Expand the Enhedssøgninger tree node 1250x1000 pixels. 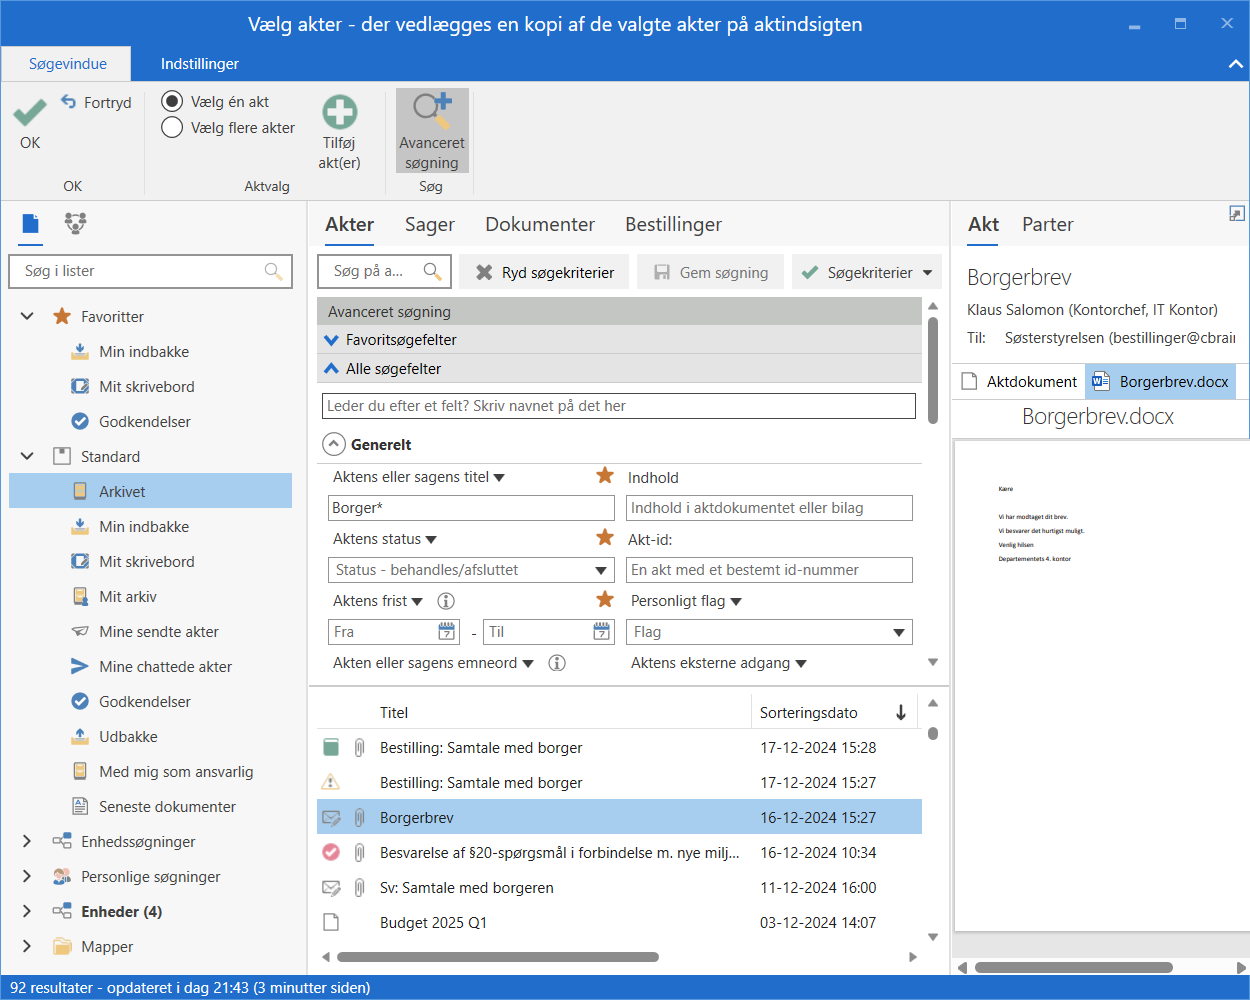point(27,841)
